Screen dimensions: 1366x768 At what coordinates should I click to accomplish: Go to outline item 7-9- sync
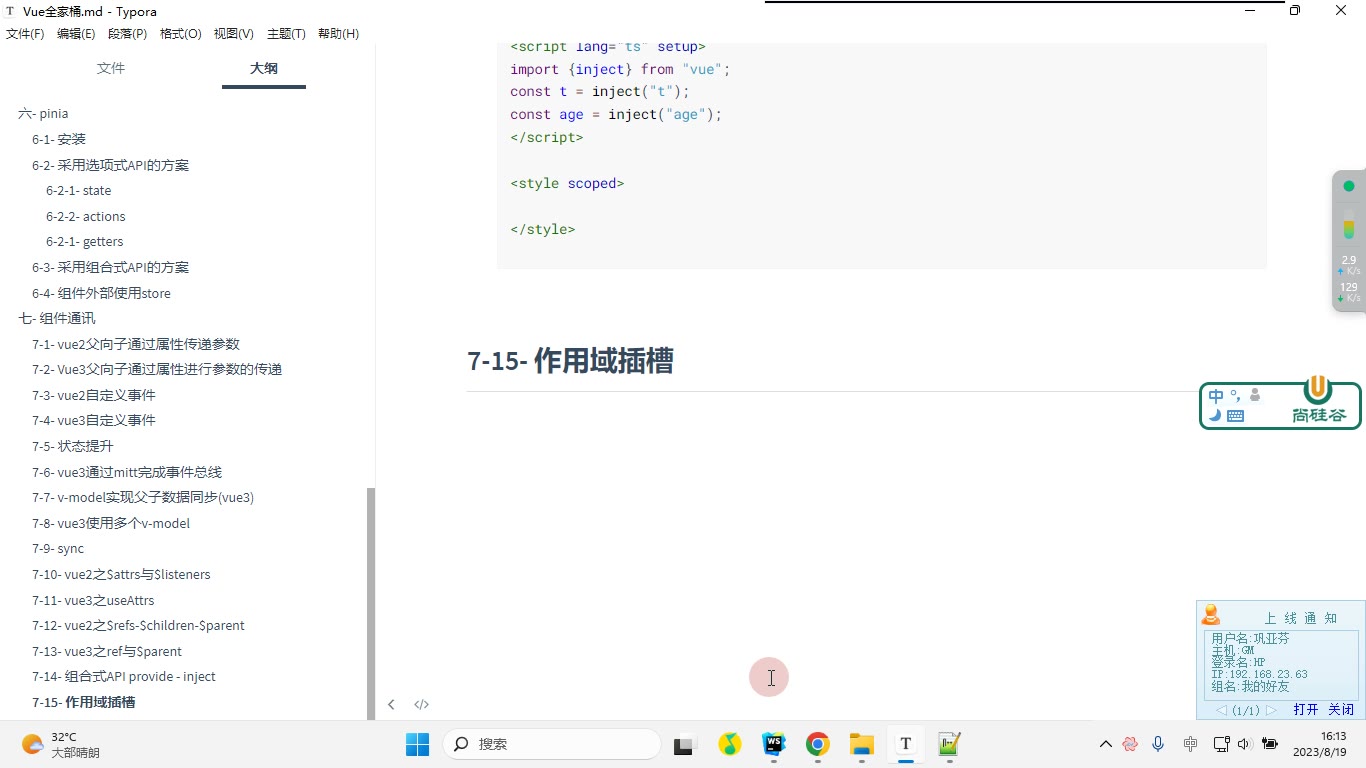(x=58, y=549)
